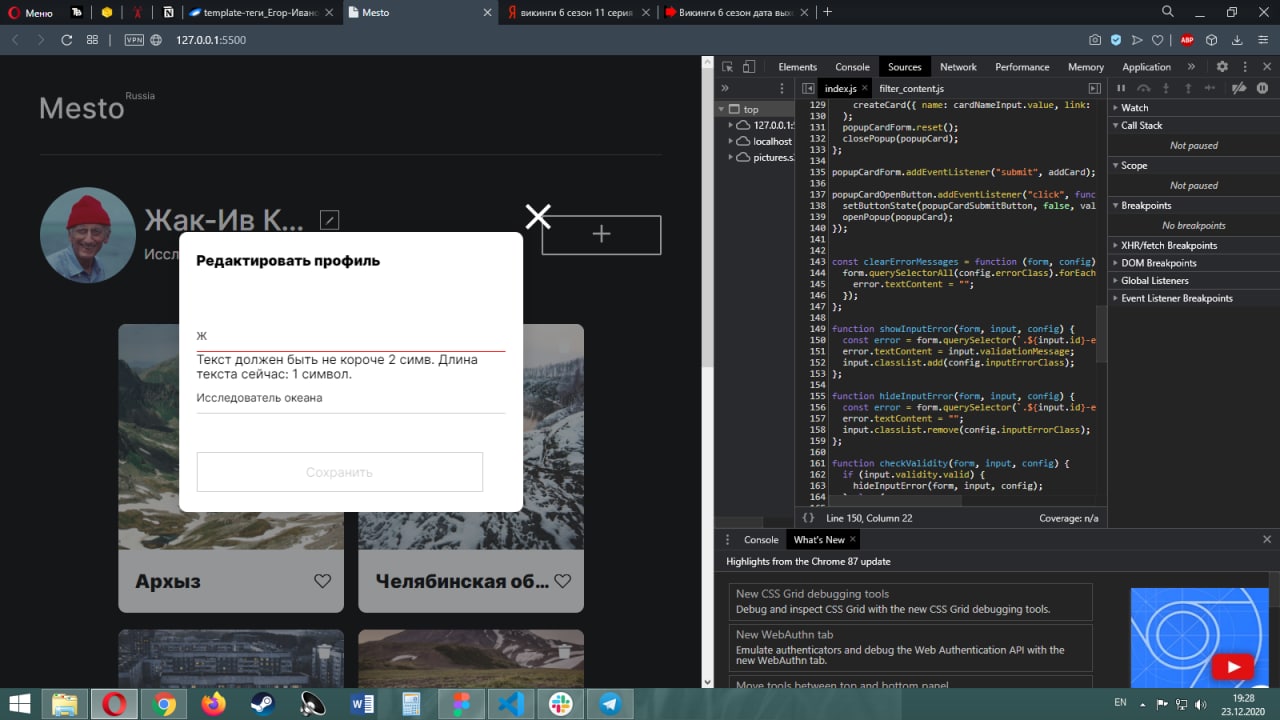Click the step over function icon
Image resolution: width=1280 pixels, height=720 pixels.
tap(1143, 88)
